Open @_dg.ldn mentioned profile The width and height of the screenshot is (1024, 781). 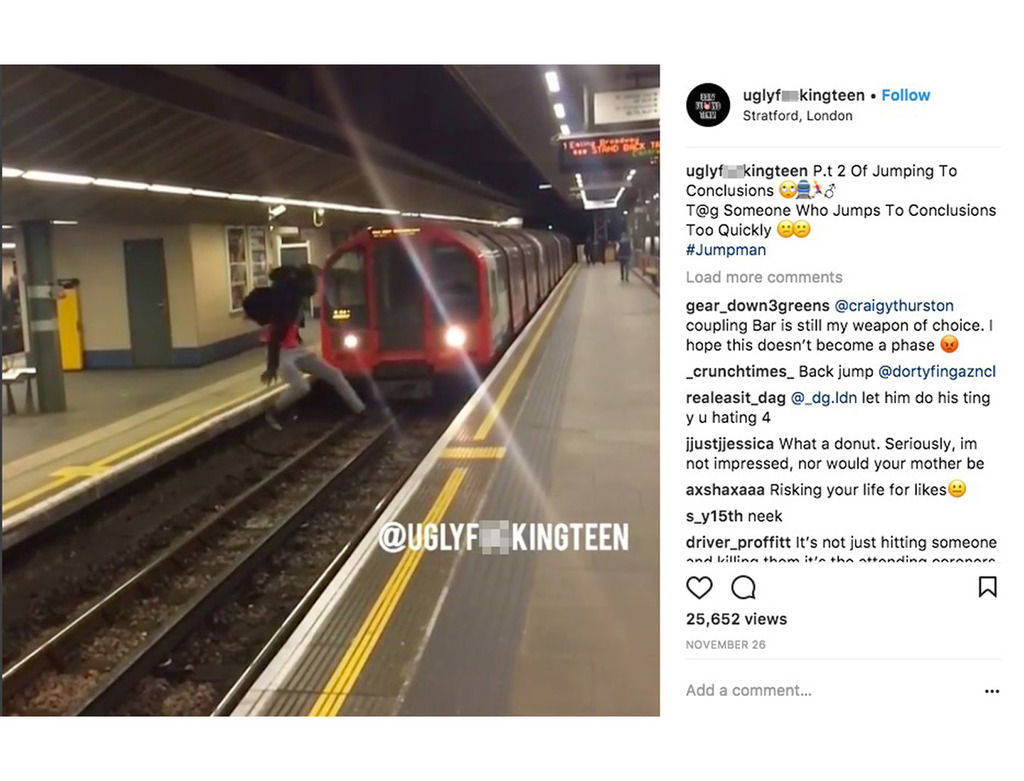point(824,398)
